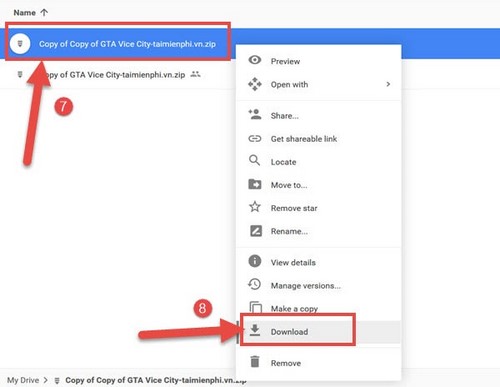Click zip icon of selected Copy of Copy file

click(20, 44)
